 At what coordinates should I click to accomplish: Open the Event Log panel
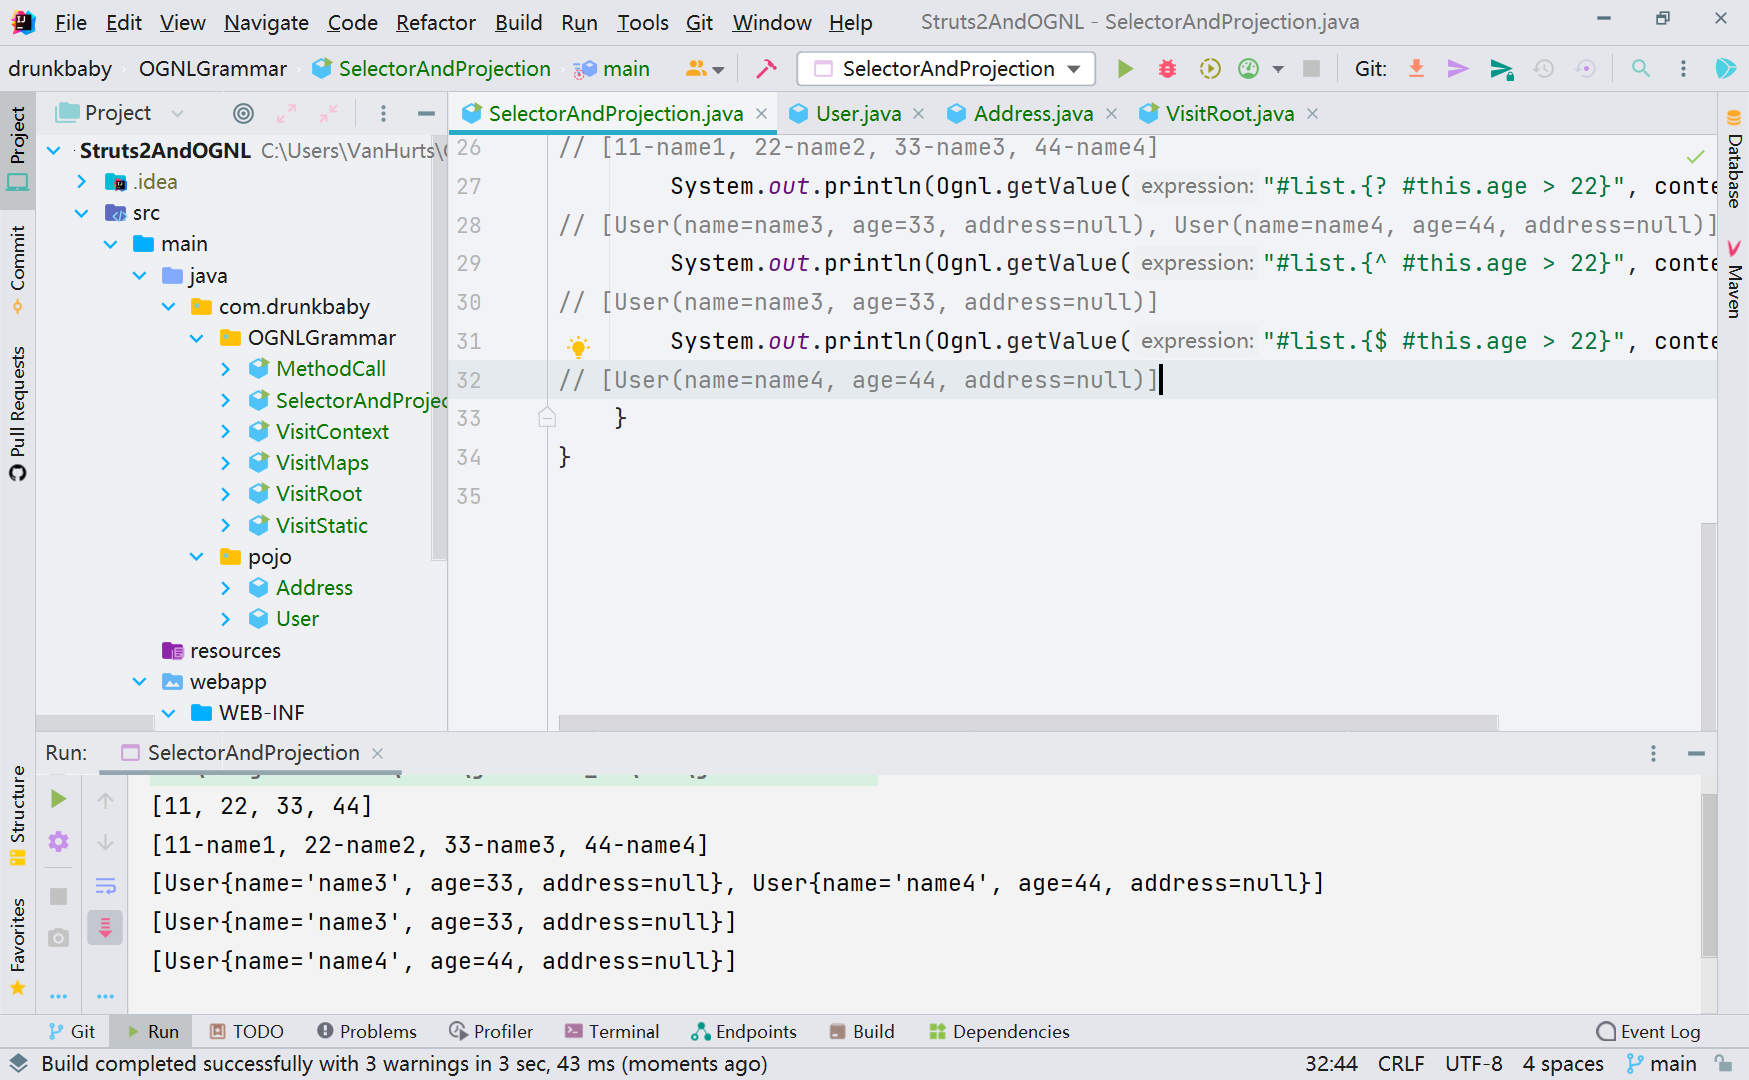pos(1648,1031)
